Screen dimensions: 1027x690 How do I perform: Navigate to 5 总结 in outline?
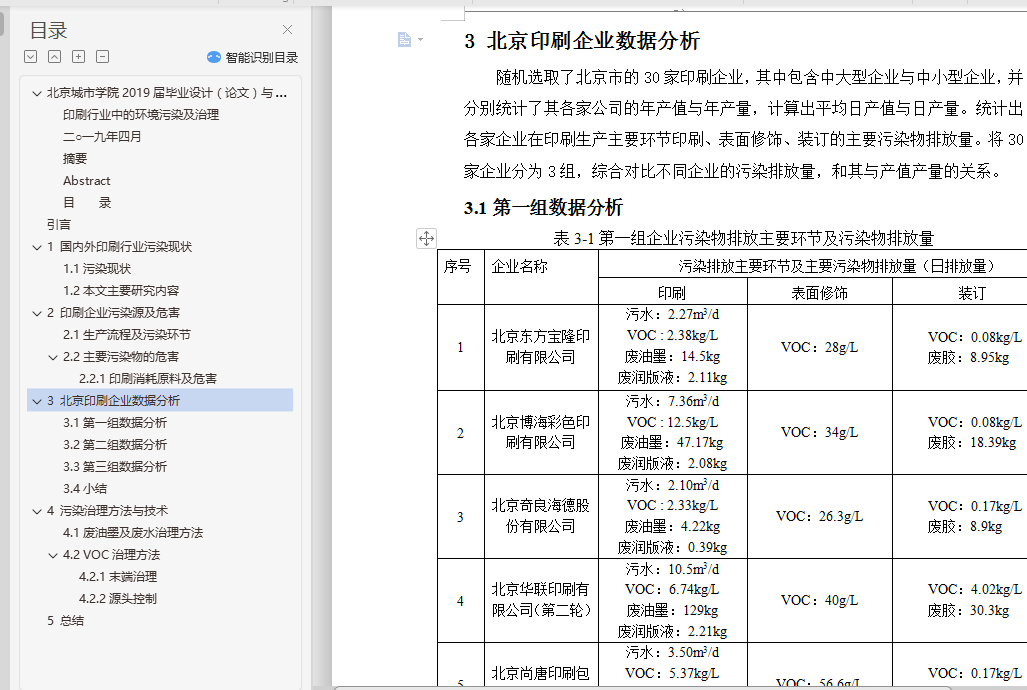click(65, 621)
